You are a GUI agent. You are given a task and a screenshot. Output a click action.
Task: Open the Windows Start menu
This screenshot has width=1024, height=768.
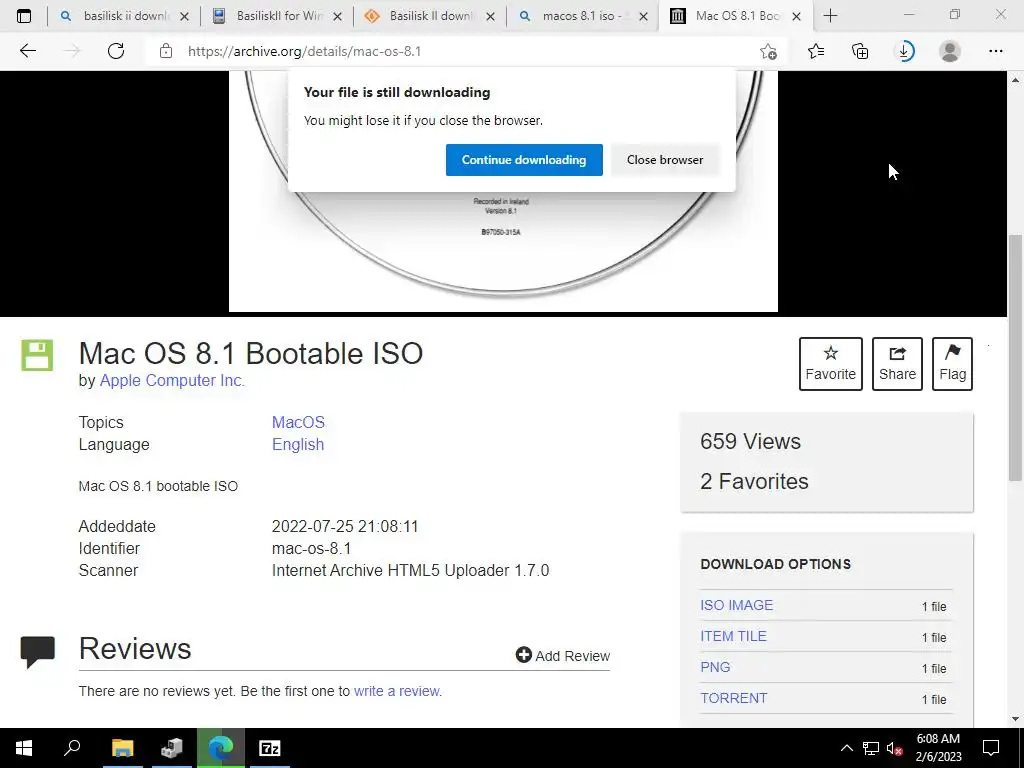click(24, 748)
